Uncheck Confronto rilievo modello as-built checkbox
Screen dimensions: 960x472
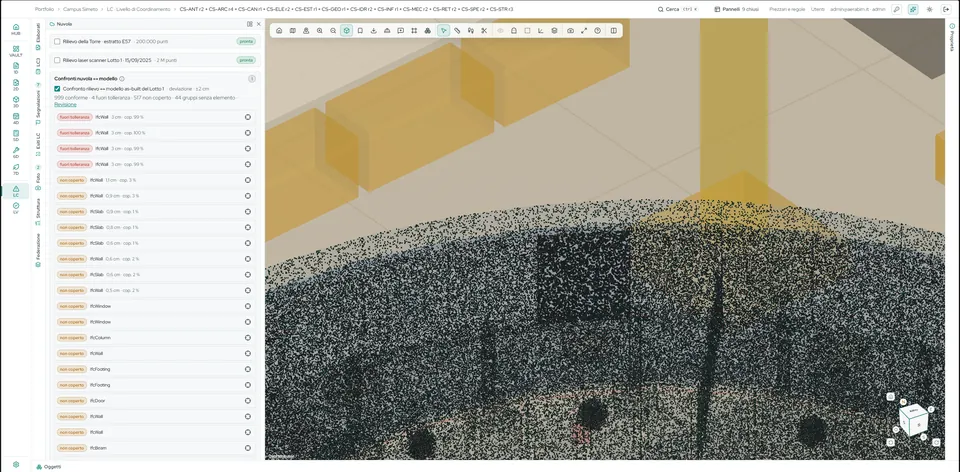[x=57, y=89]
